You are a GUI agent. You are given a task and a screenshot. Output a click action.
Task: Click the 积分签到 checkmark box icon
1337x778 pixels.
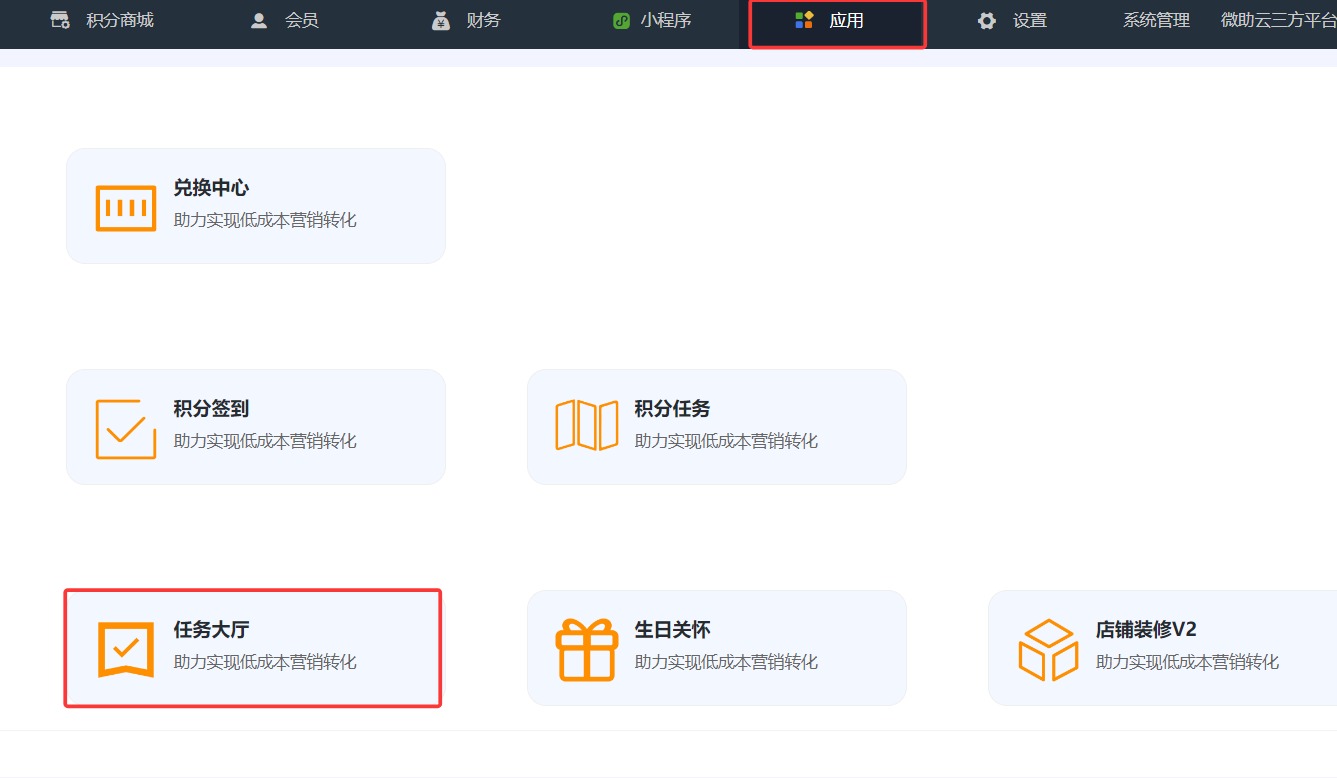click(x=126, y=429)
